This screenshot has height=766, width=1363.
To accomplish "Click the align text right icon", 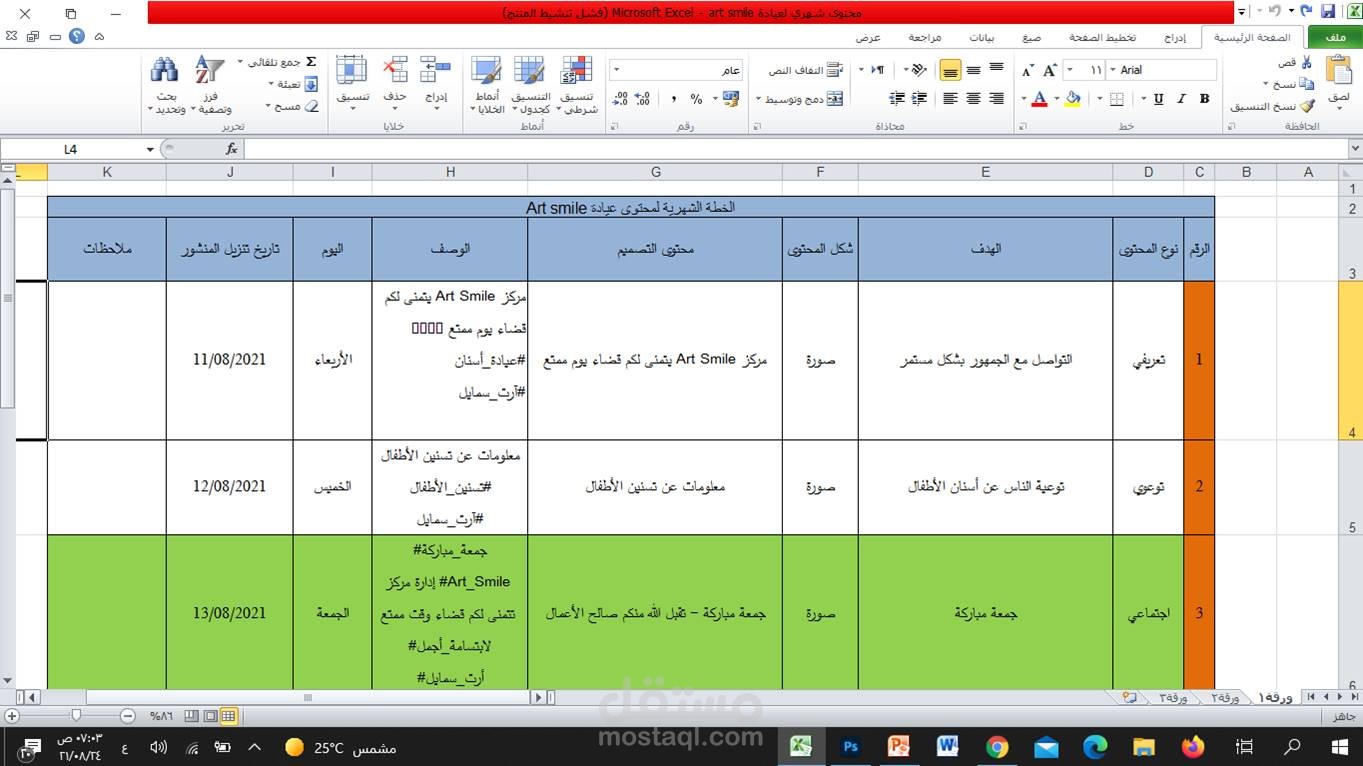I will pos(996,99).
